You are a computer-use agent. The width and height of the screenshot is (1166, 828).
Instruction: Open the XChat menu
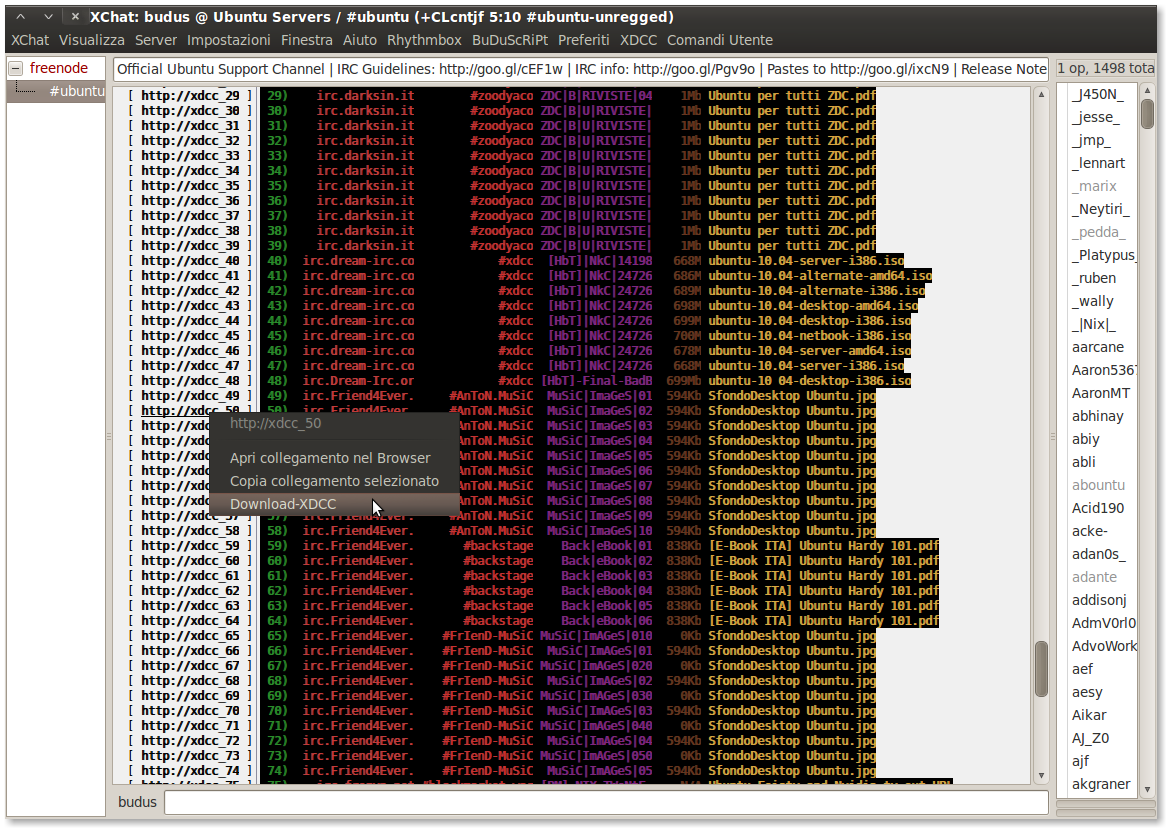(30, 40)
